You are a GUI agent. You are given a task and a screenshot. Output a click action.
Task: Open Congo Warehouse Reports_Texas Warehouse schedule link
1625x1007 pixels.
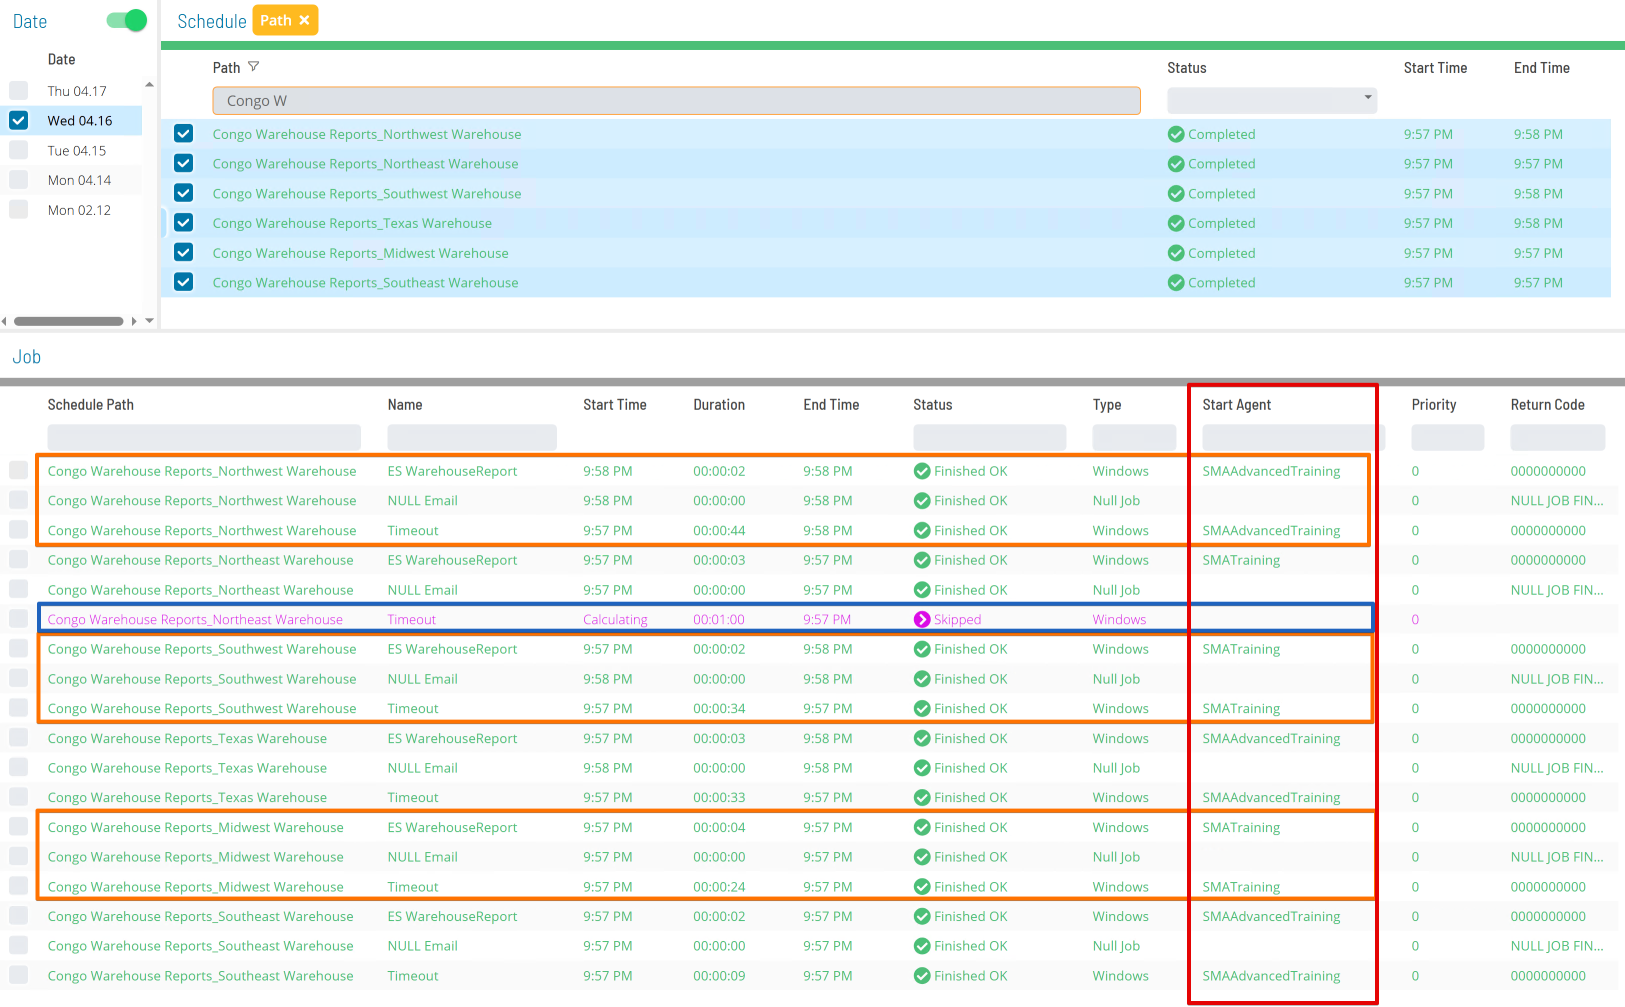(352, 223)
